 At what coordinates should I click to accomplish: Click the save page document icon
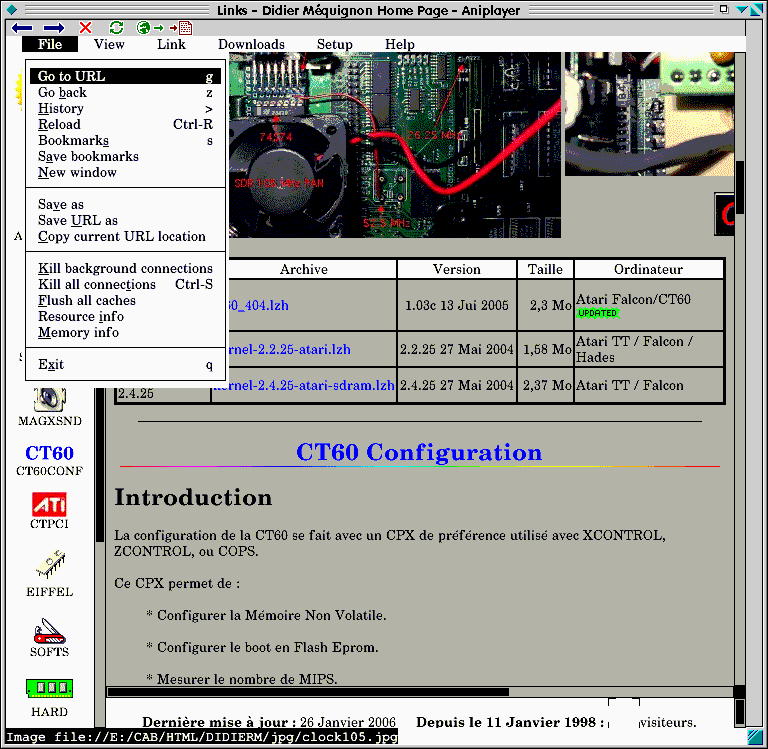[181, 28]
